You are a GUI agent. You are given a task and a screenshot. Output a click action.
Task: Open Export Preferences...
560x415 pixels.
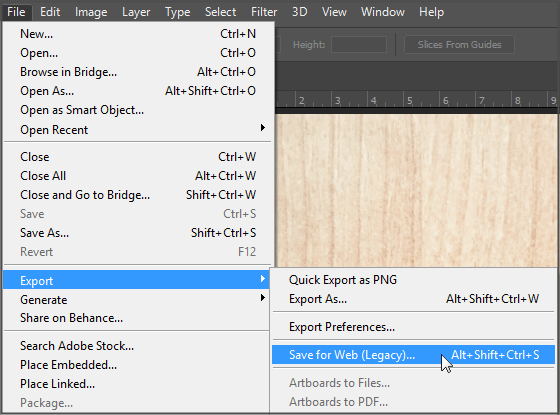414,327
